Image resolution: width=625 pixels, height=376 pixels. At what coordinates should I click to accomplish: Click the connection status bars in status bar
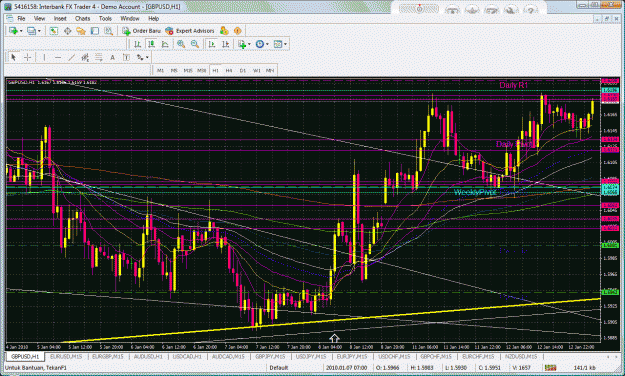click(550, 367)
